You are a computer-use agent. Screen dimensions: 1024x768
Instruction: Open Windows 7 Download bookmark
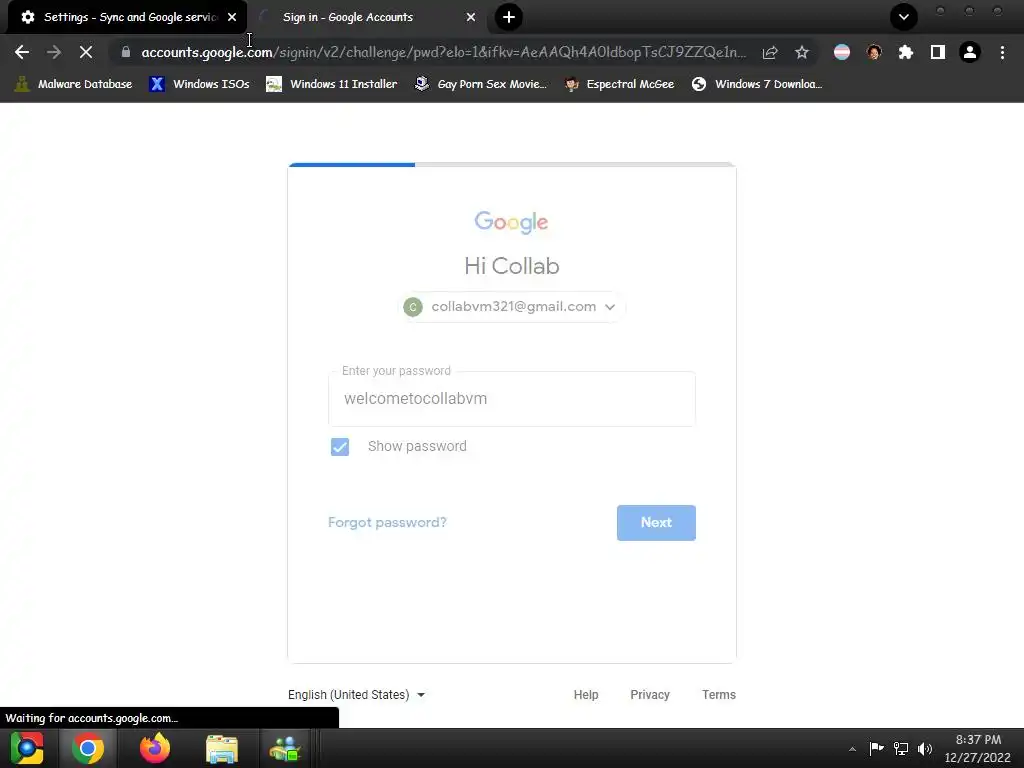tap(758, 84)
